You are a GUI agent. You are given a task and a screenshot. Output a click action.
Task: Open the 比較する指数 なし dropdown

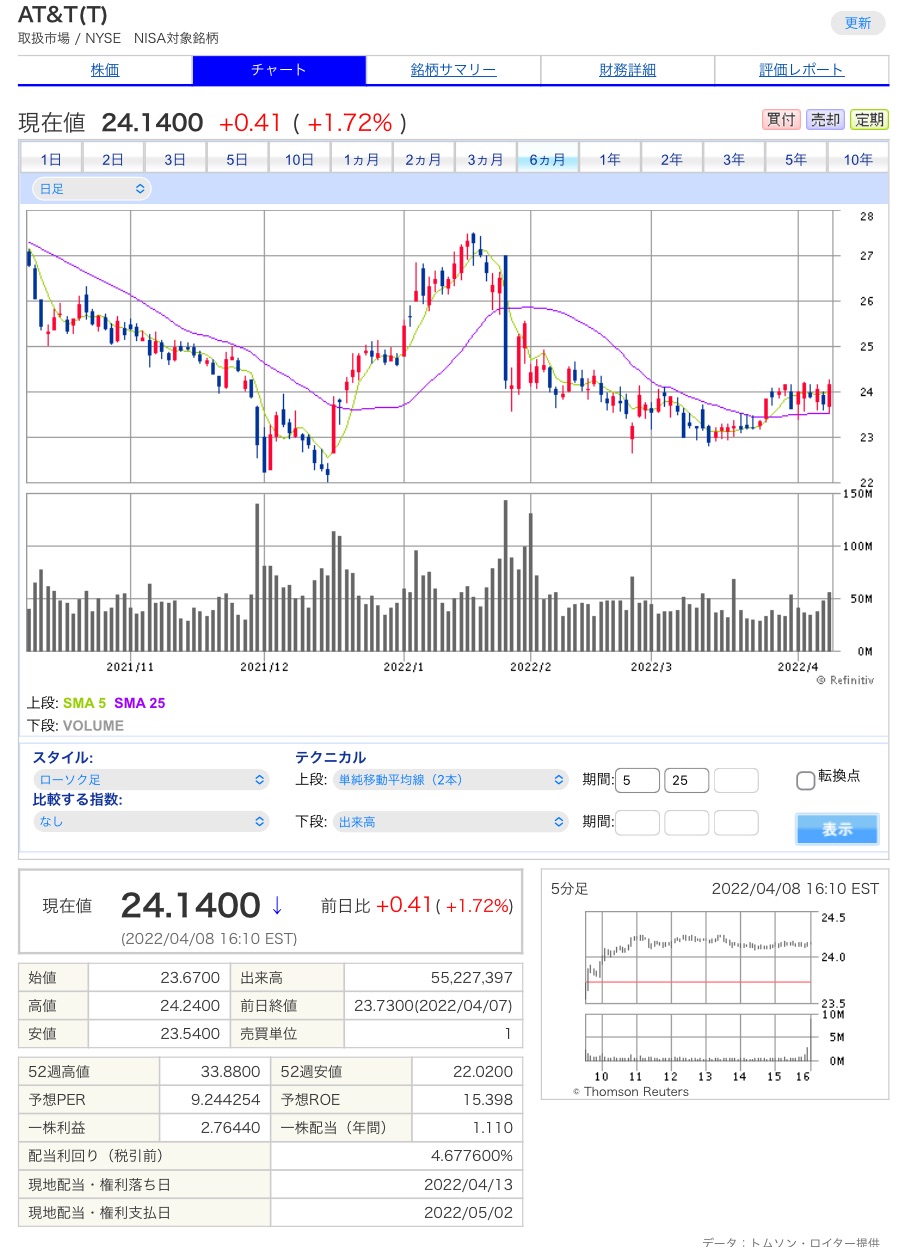pos(151,821)
